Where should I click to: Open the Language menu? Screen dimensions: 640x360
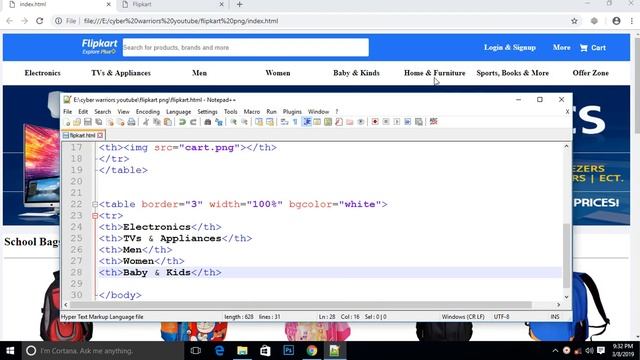point(178,111)
